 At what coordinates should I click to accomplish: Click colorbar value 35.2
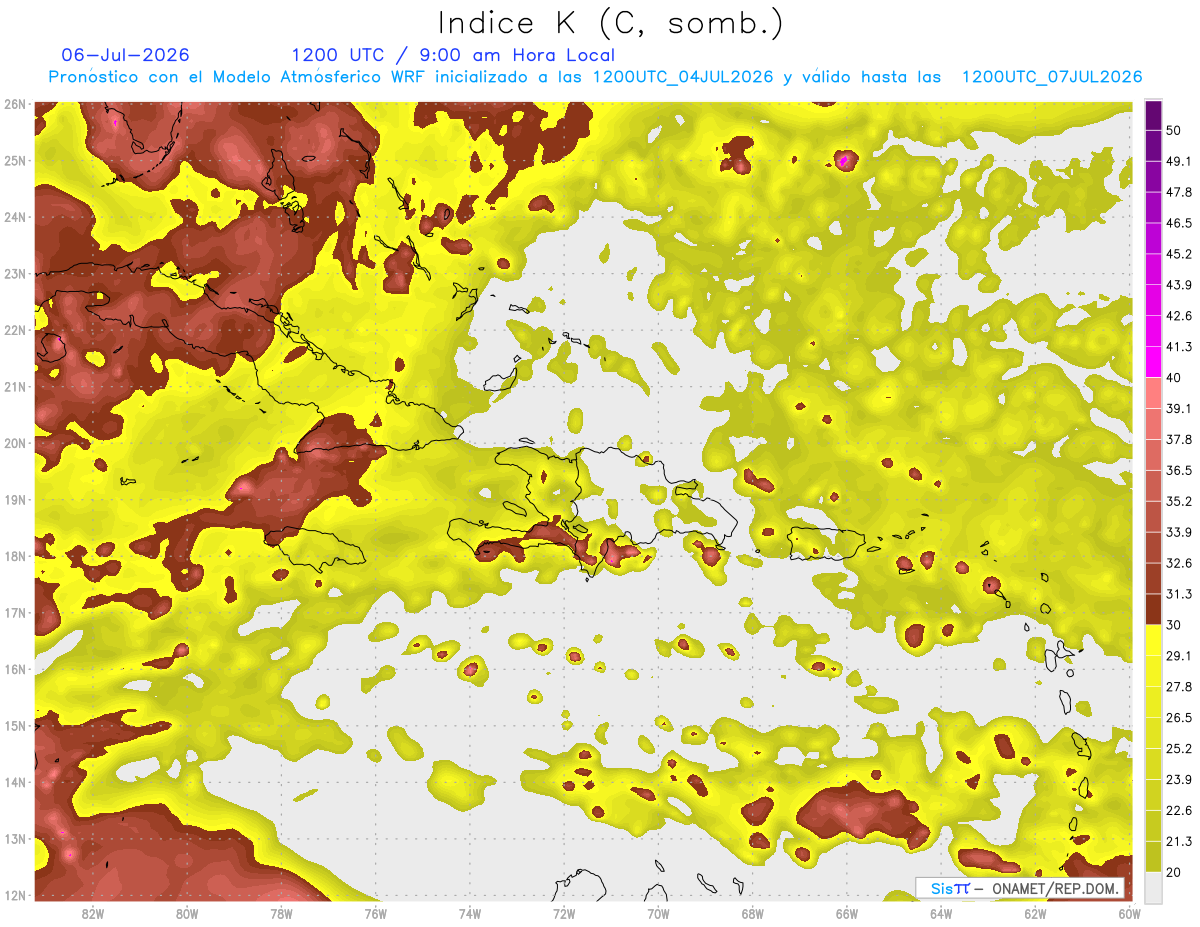pyautogui.click(x=1180, y=501)
